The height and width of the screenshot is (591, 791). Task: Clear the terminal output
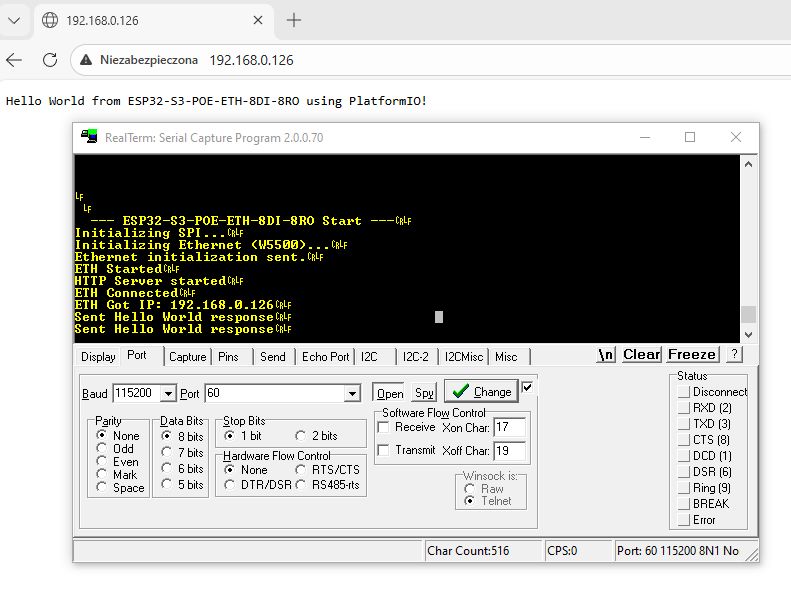coord(642,354)
